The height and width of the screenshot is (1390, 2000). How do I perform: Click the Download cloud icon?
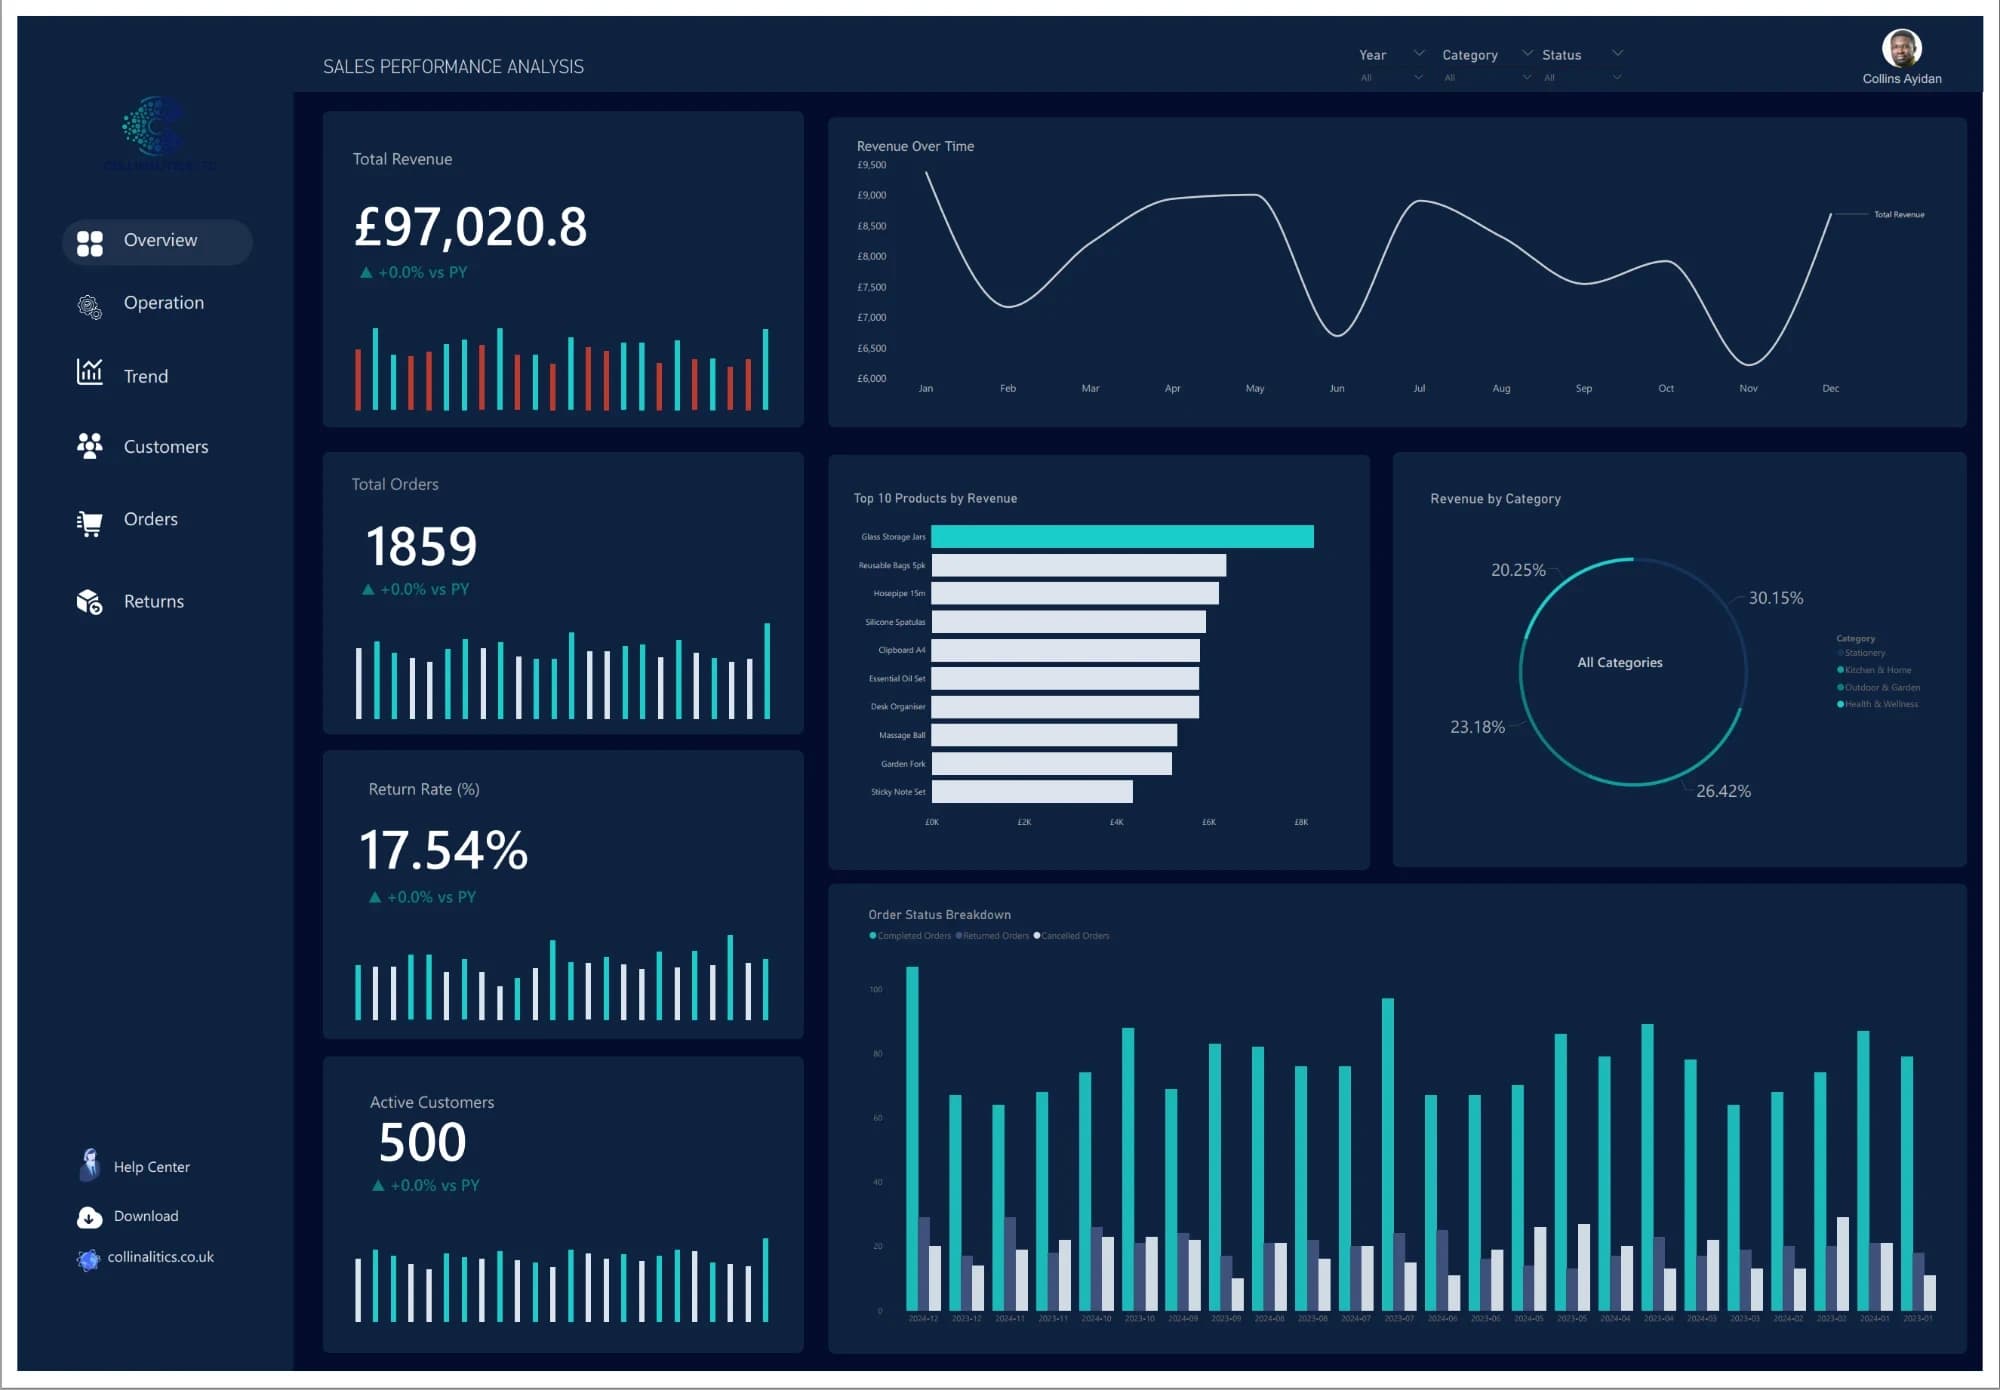click(x=89, y=1217)
